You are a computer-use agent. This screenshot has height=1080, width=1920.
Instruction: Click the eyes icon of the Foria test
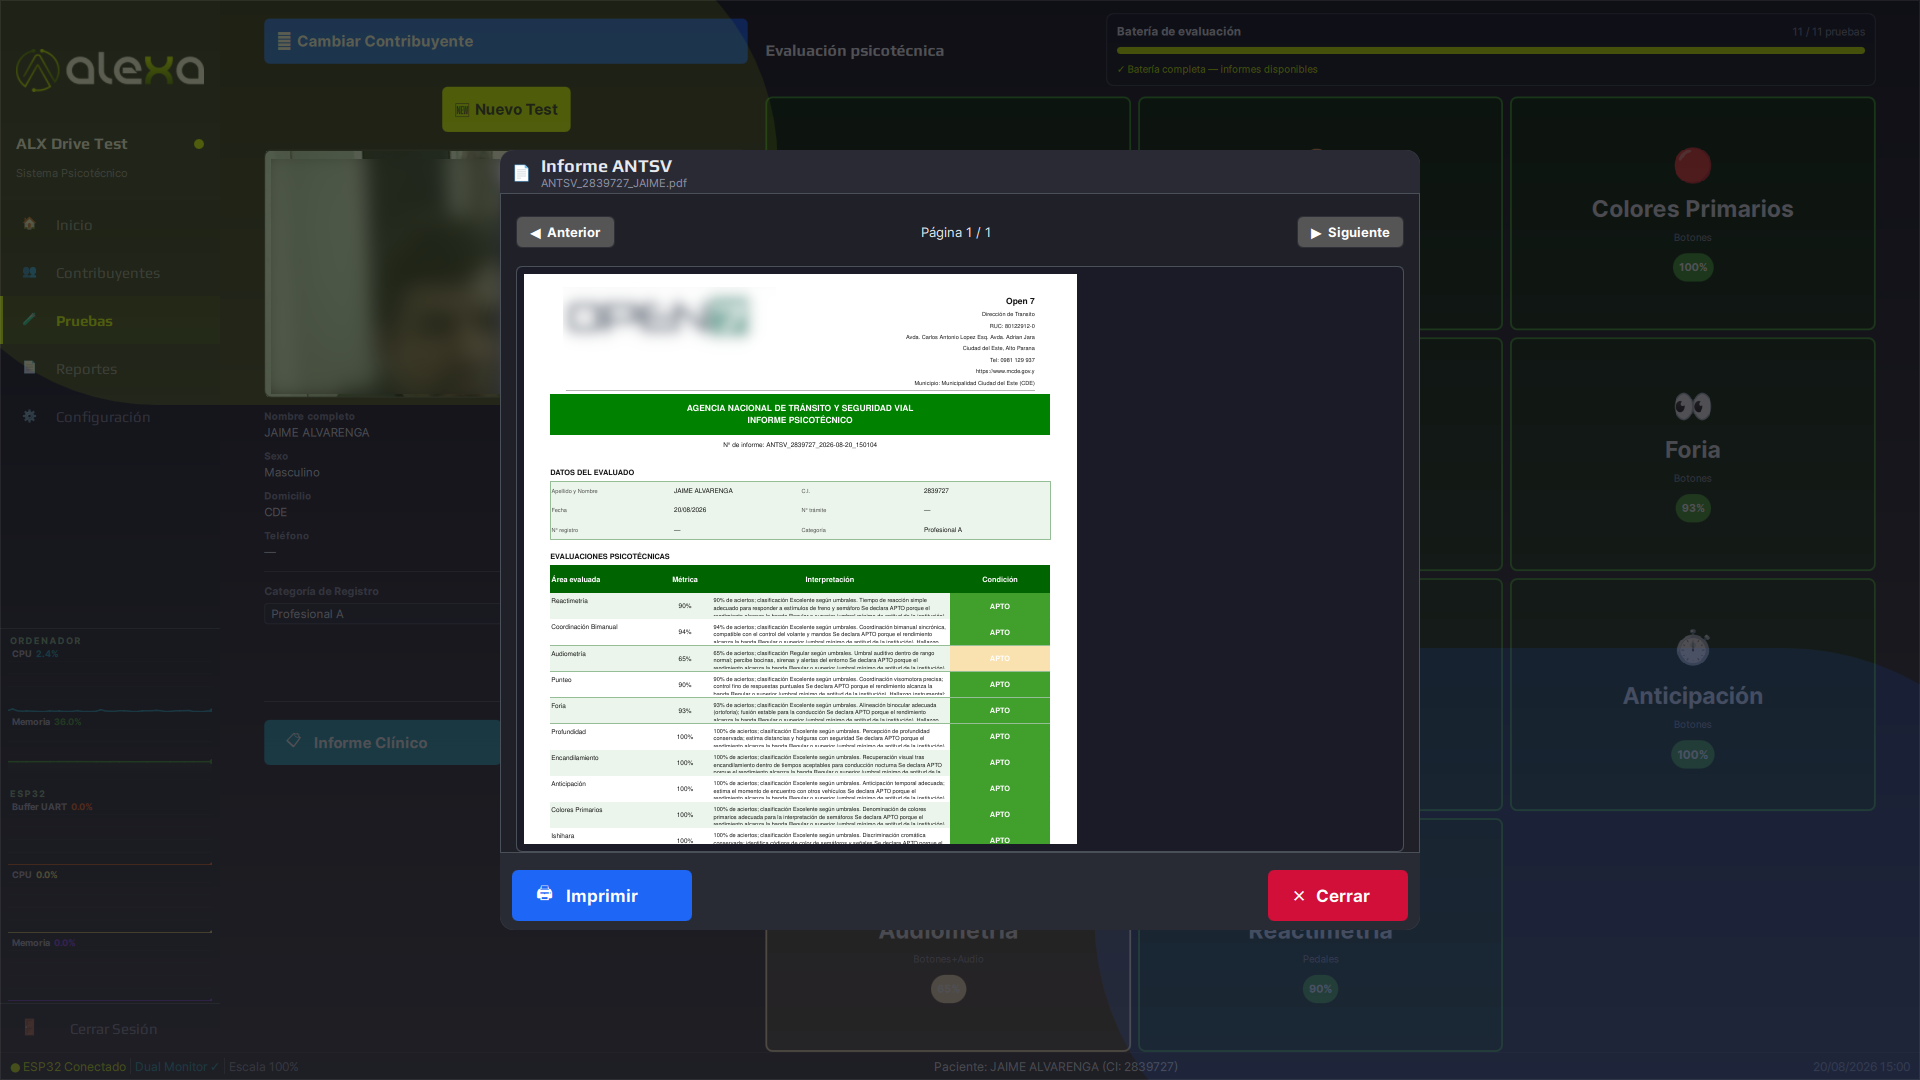click(1692, 406)
